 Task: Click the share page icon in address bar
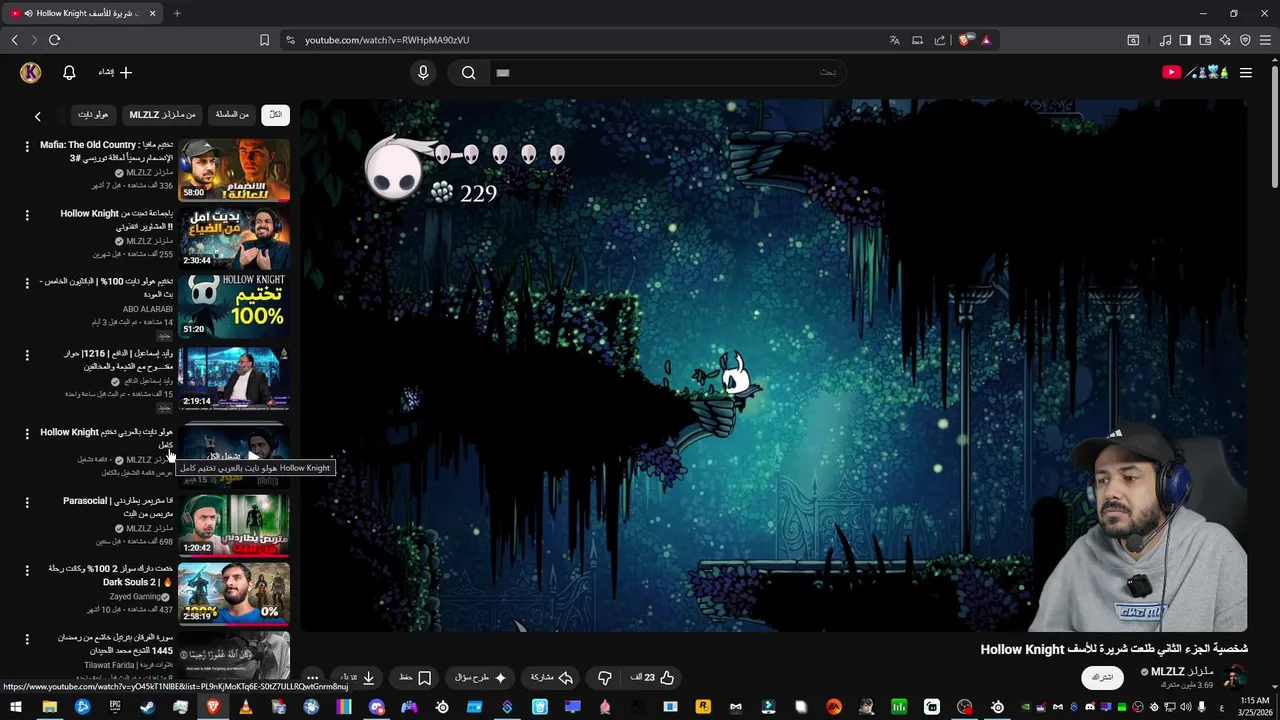coord(940,40)
